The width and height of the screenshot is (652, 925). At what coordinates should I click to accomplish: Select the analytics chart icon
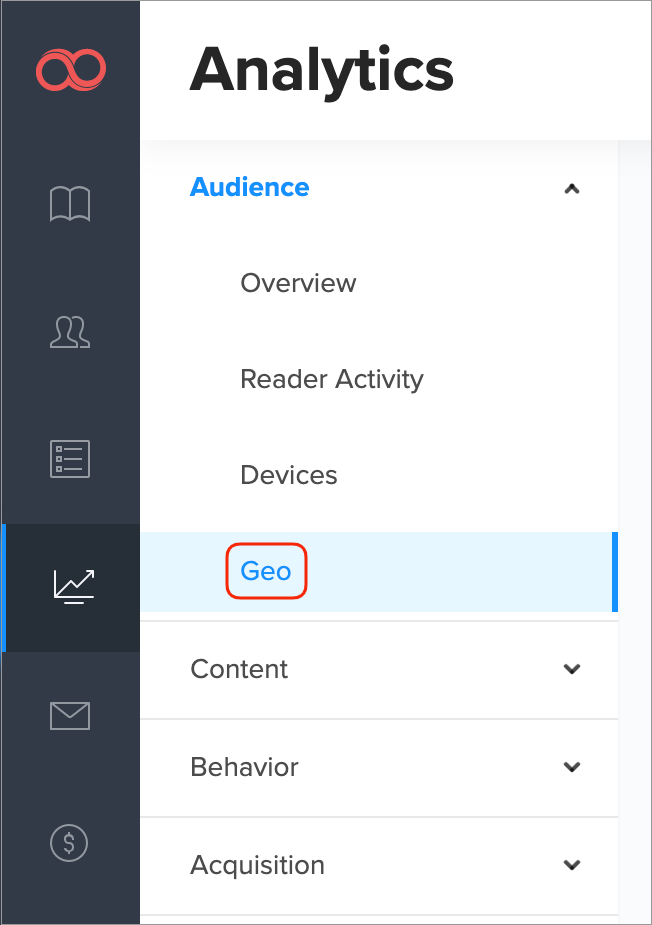pos(73,586)
